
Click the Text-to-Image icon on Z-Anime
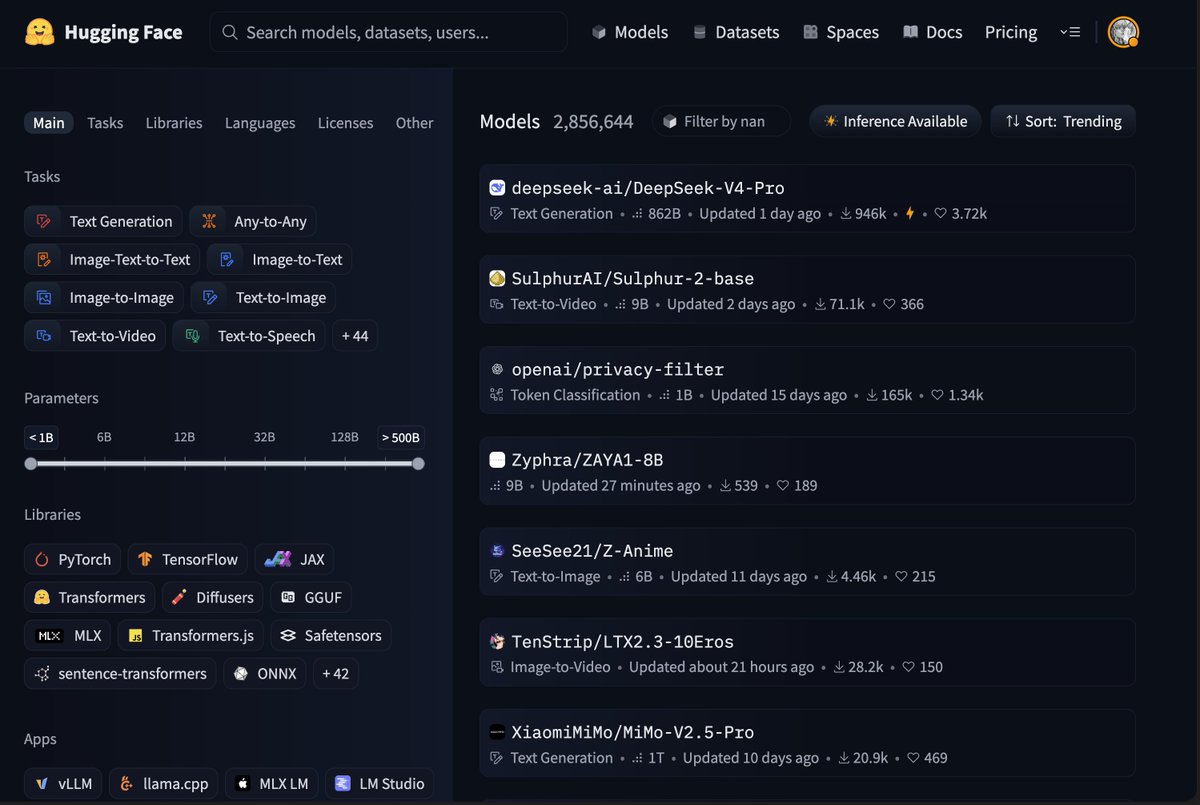pyautogui.click(x=496, y=577)
